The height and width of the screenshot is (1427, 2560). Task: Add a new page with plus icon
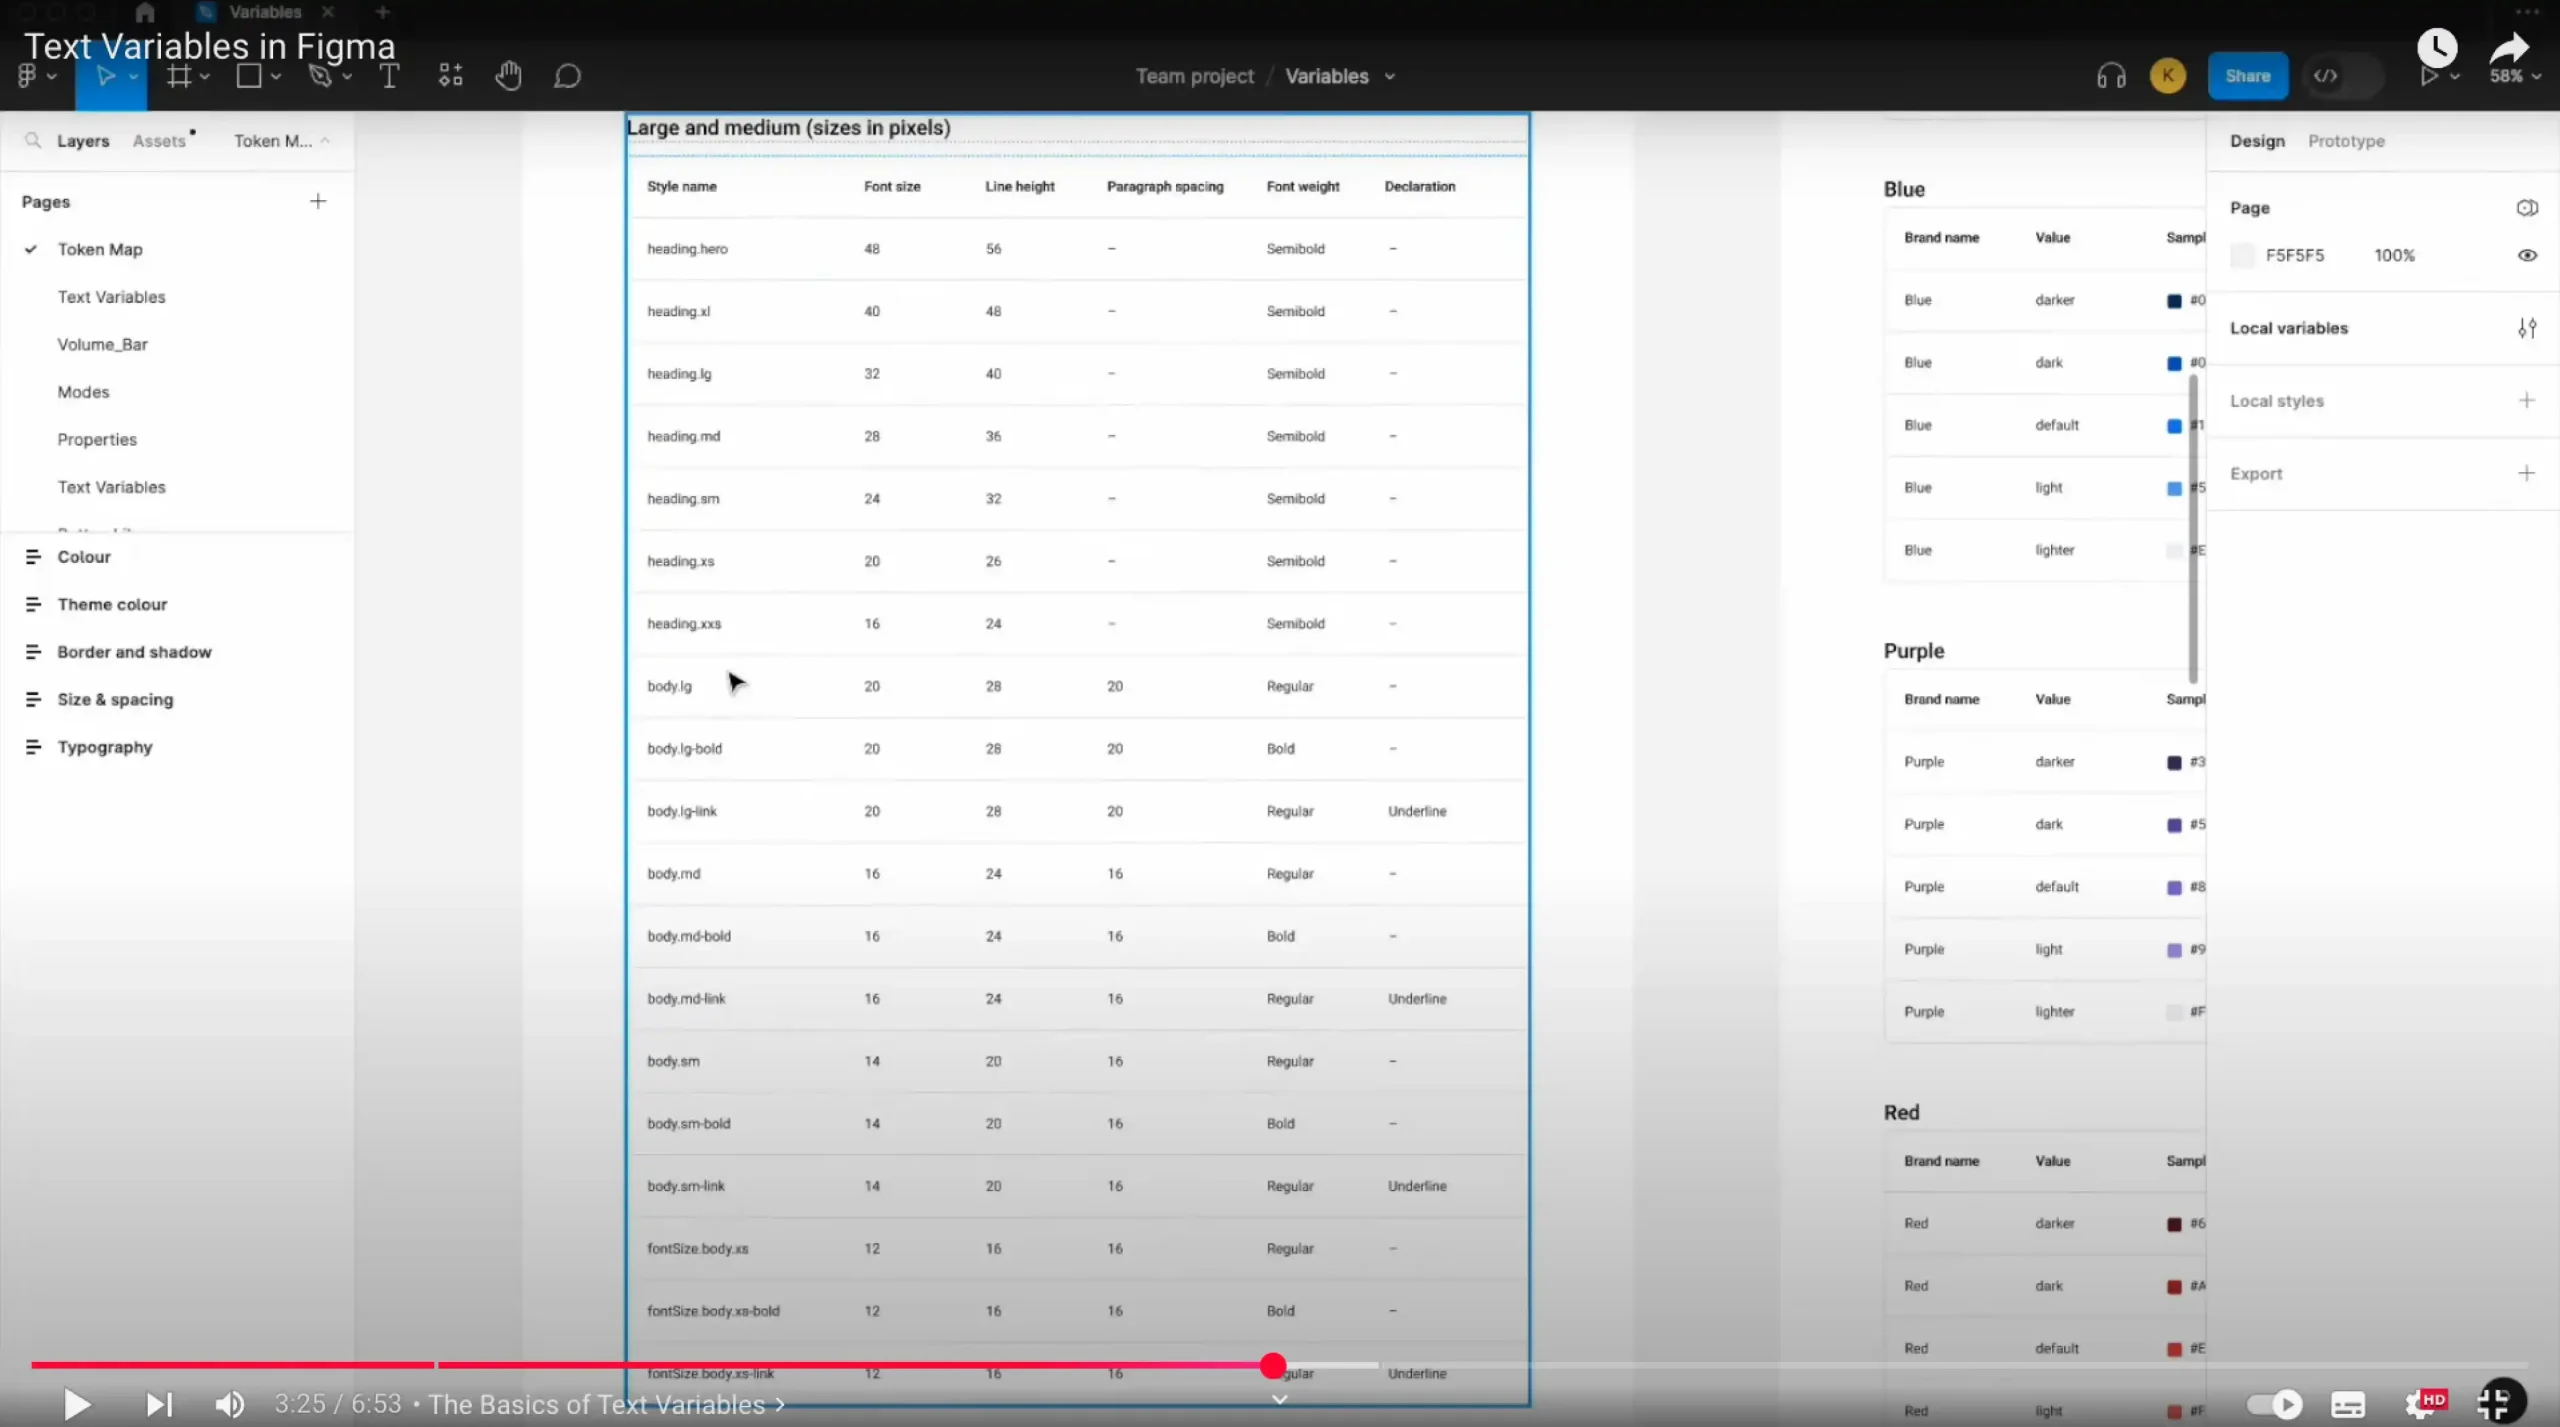tap(318, 202)
